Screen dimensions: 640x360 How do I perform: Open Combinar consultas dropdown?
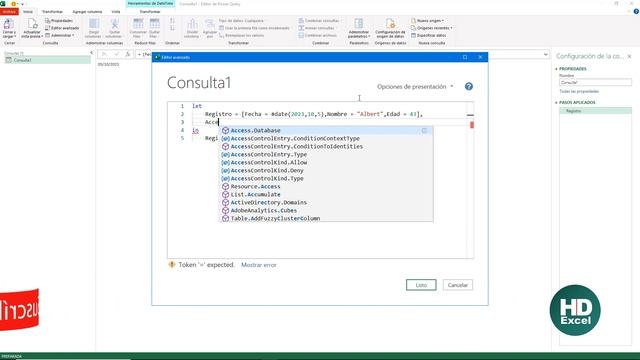point(320,20)
